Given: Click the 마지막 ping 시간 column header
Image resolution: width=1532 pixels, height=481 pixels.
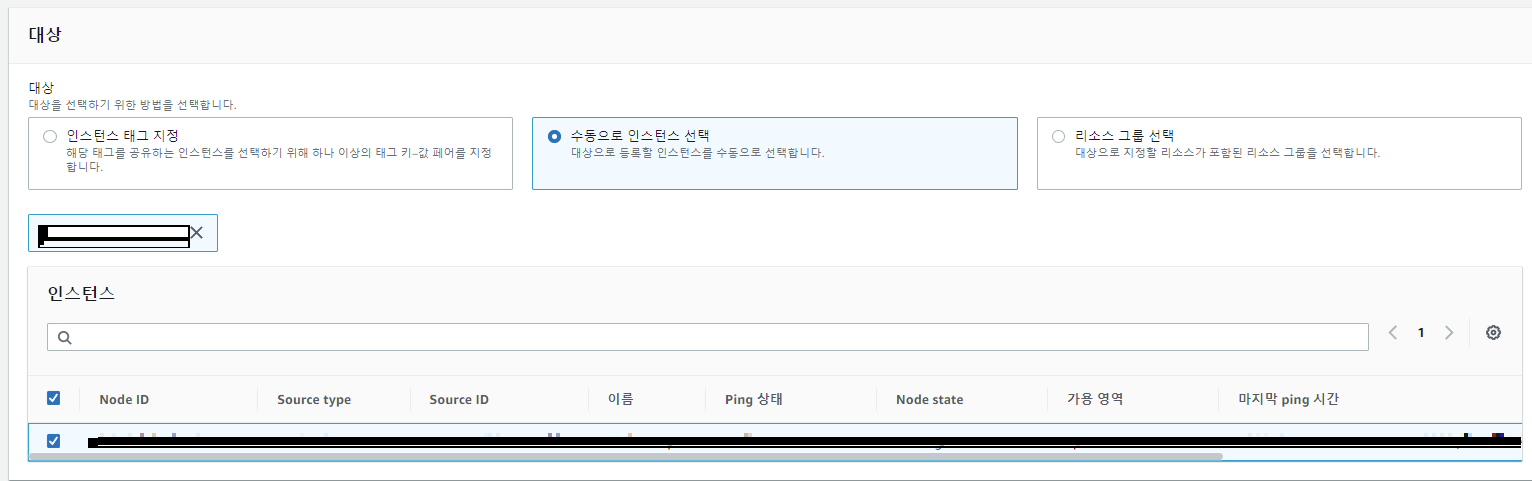Looking at the screenshot, I should (1289, 399).
